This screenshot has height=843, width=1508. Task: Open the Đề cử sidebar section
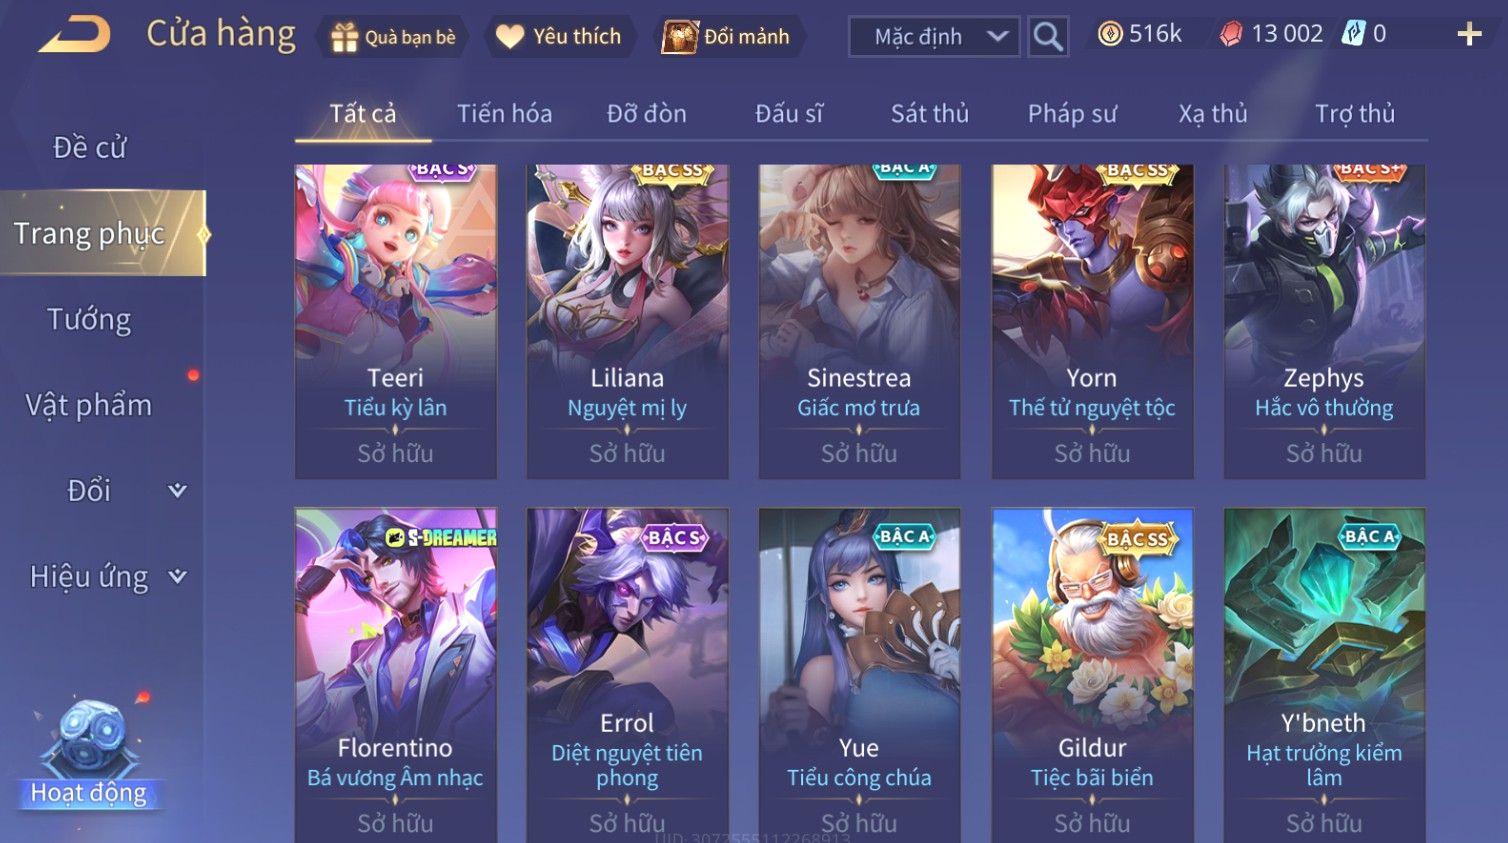coord(89,148)
